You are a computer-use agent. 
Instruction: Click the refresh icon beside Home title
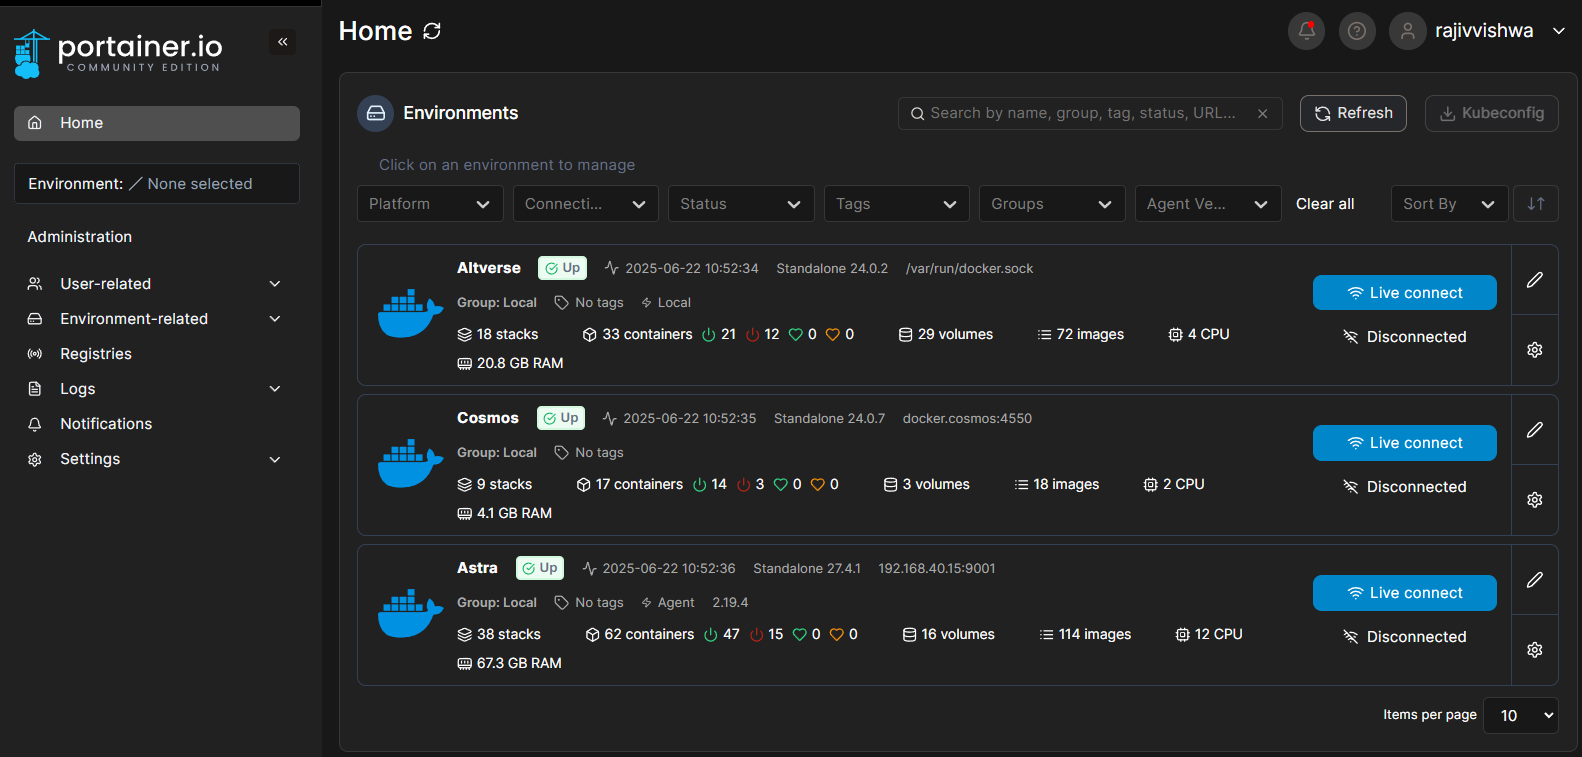[x=432, y=31]
